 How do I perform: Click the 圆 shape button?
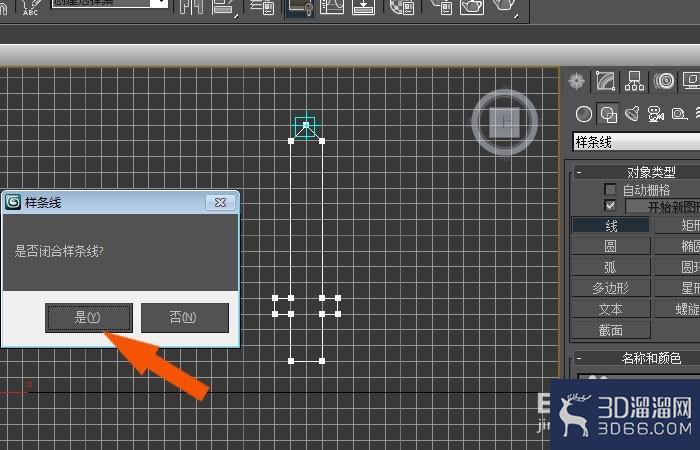point(611,246)
